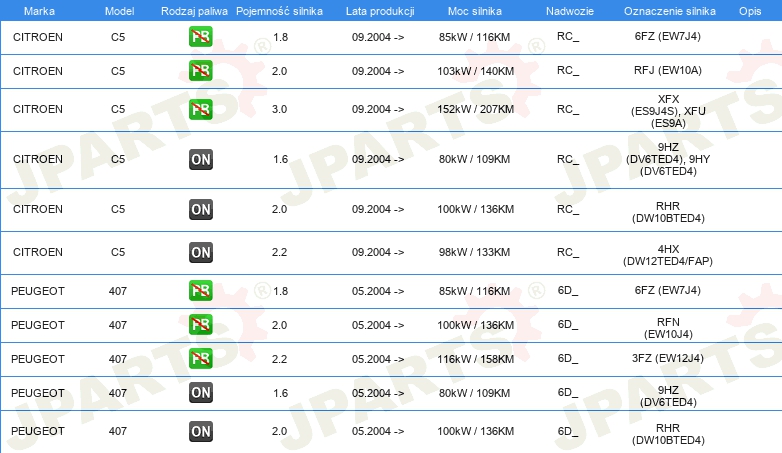Screen dimensions: 782x453
Task: Click the 116kW / 158KM power cell
Action: pos(475,359)
